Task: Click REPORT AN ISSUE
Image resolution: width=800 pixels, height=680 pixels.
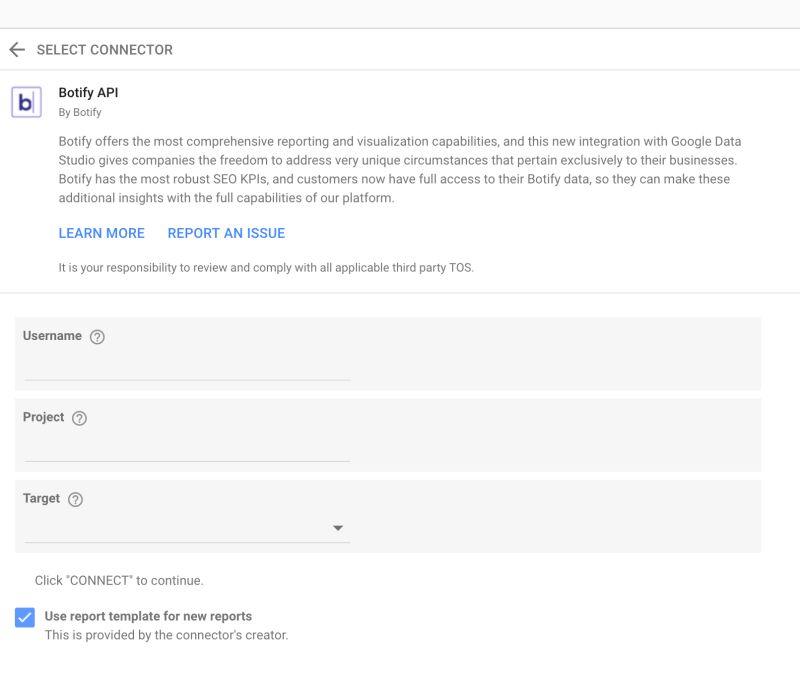Action: (x=227, y=233)
